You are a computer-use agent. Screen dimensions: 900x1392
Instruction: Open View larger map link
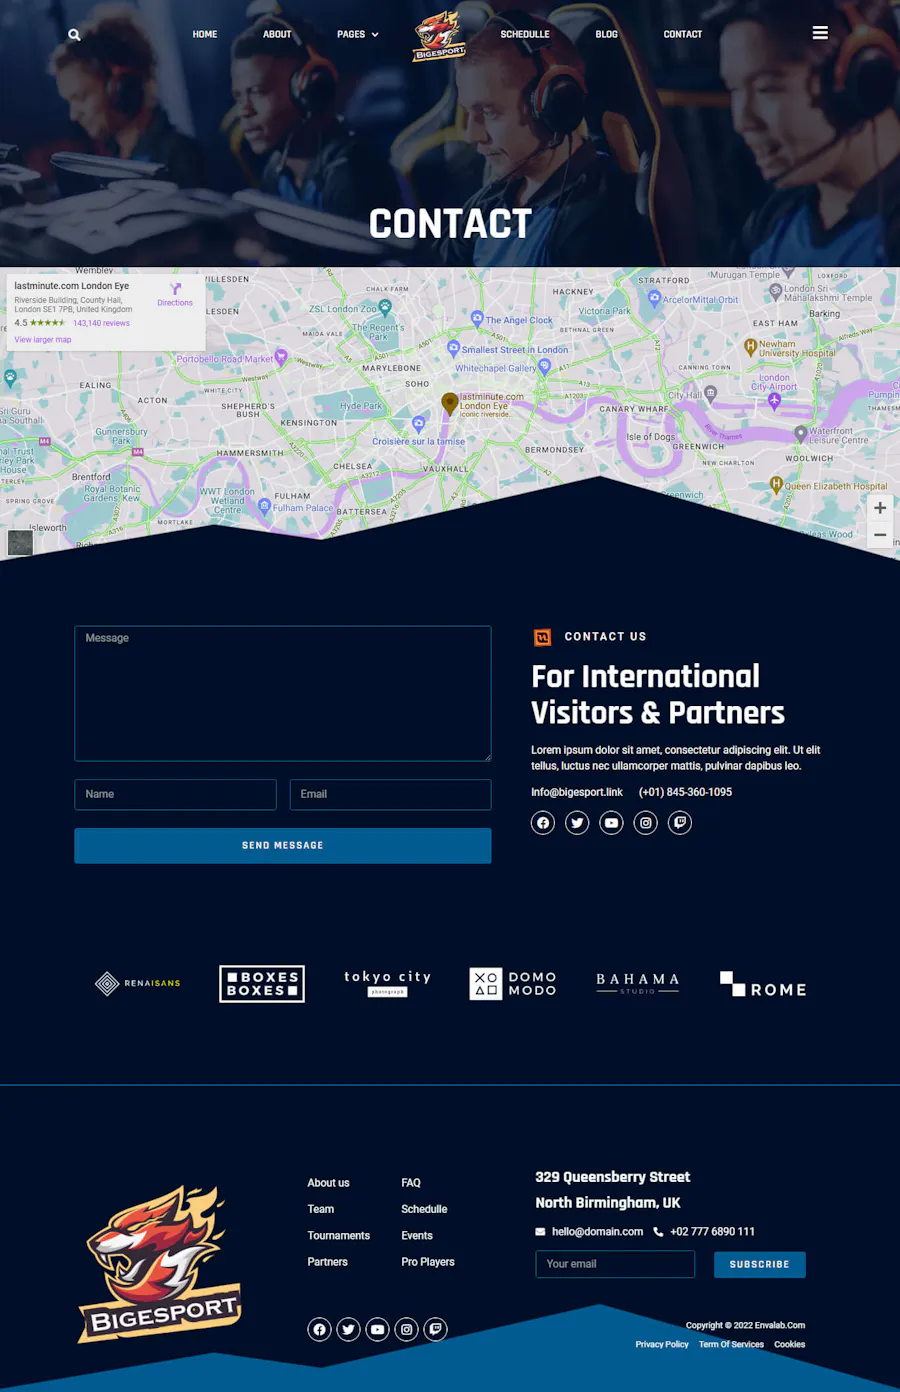(x=43, y=340)
